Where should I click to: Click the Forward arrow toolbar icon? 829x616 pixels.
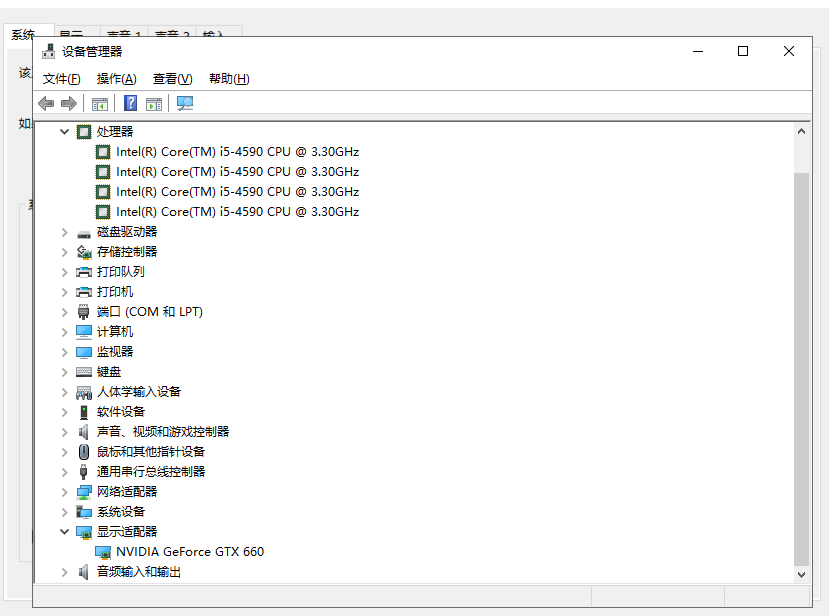pyautogui.click(x=69, y=103)
